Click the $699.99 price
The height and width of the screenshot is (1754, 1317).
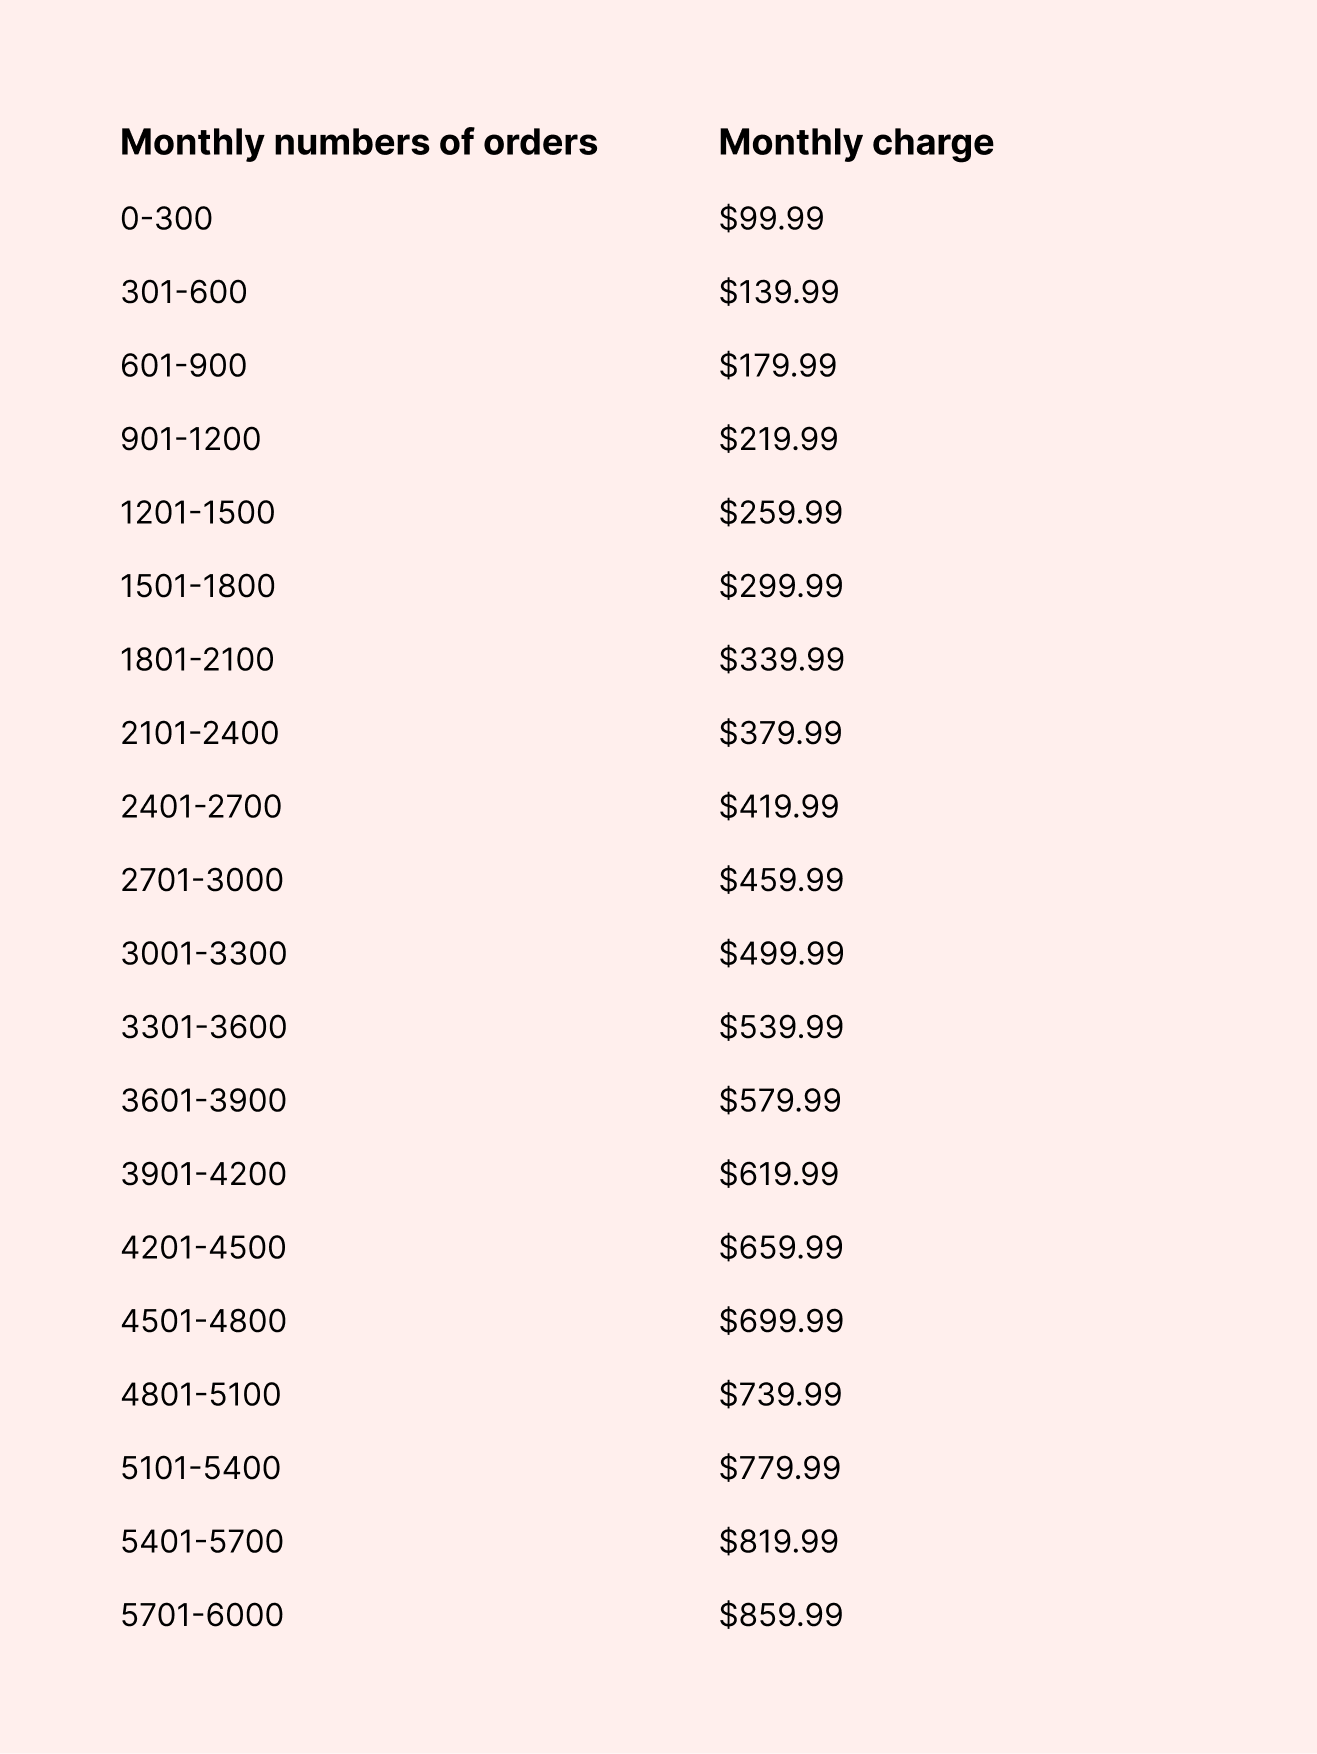click(x=781, y=1321)
